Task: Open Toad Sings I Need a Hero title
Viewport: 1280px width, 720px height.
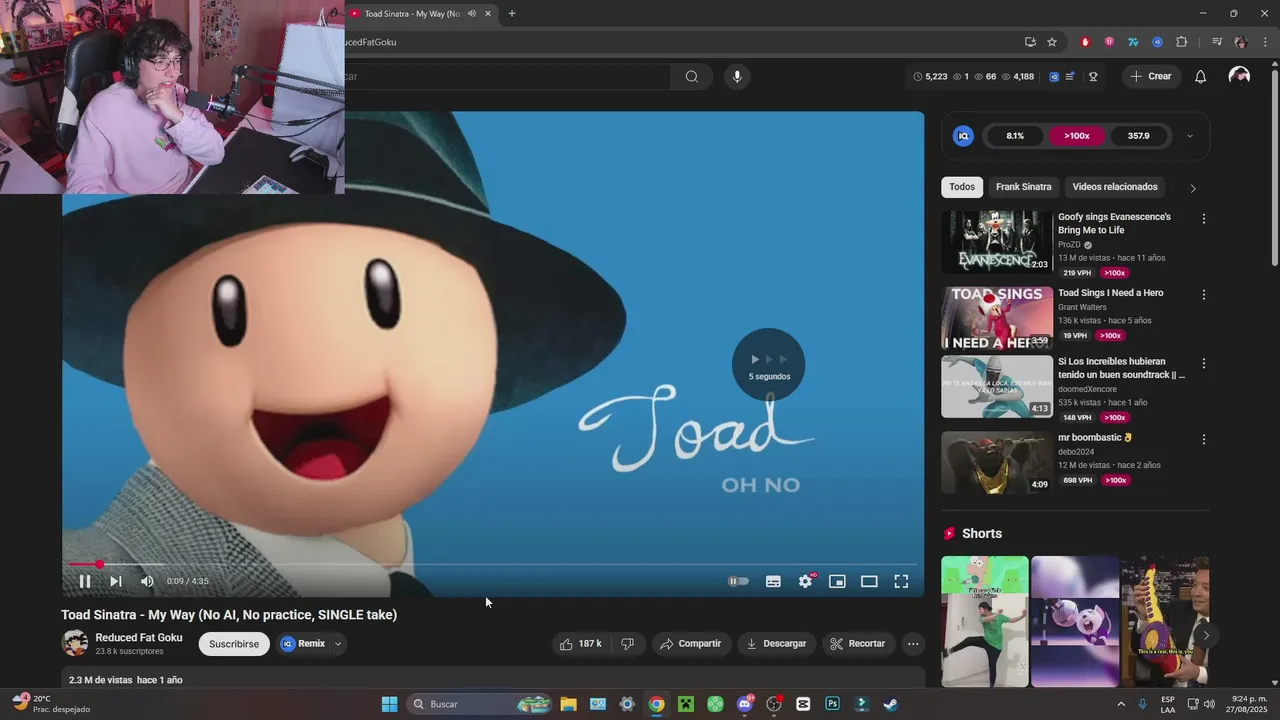Action: (x=1110, y=293)
